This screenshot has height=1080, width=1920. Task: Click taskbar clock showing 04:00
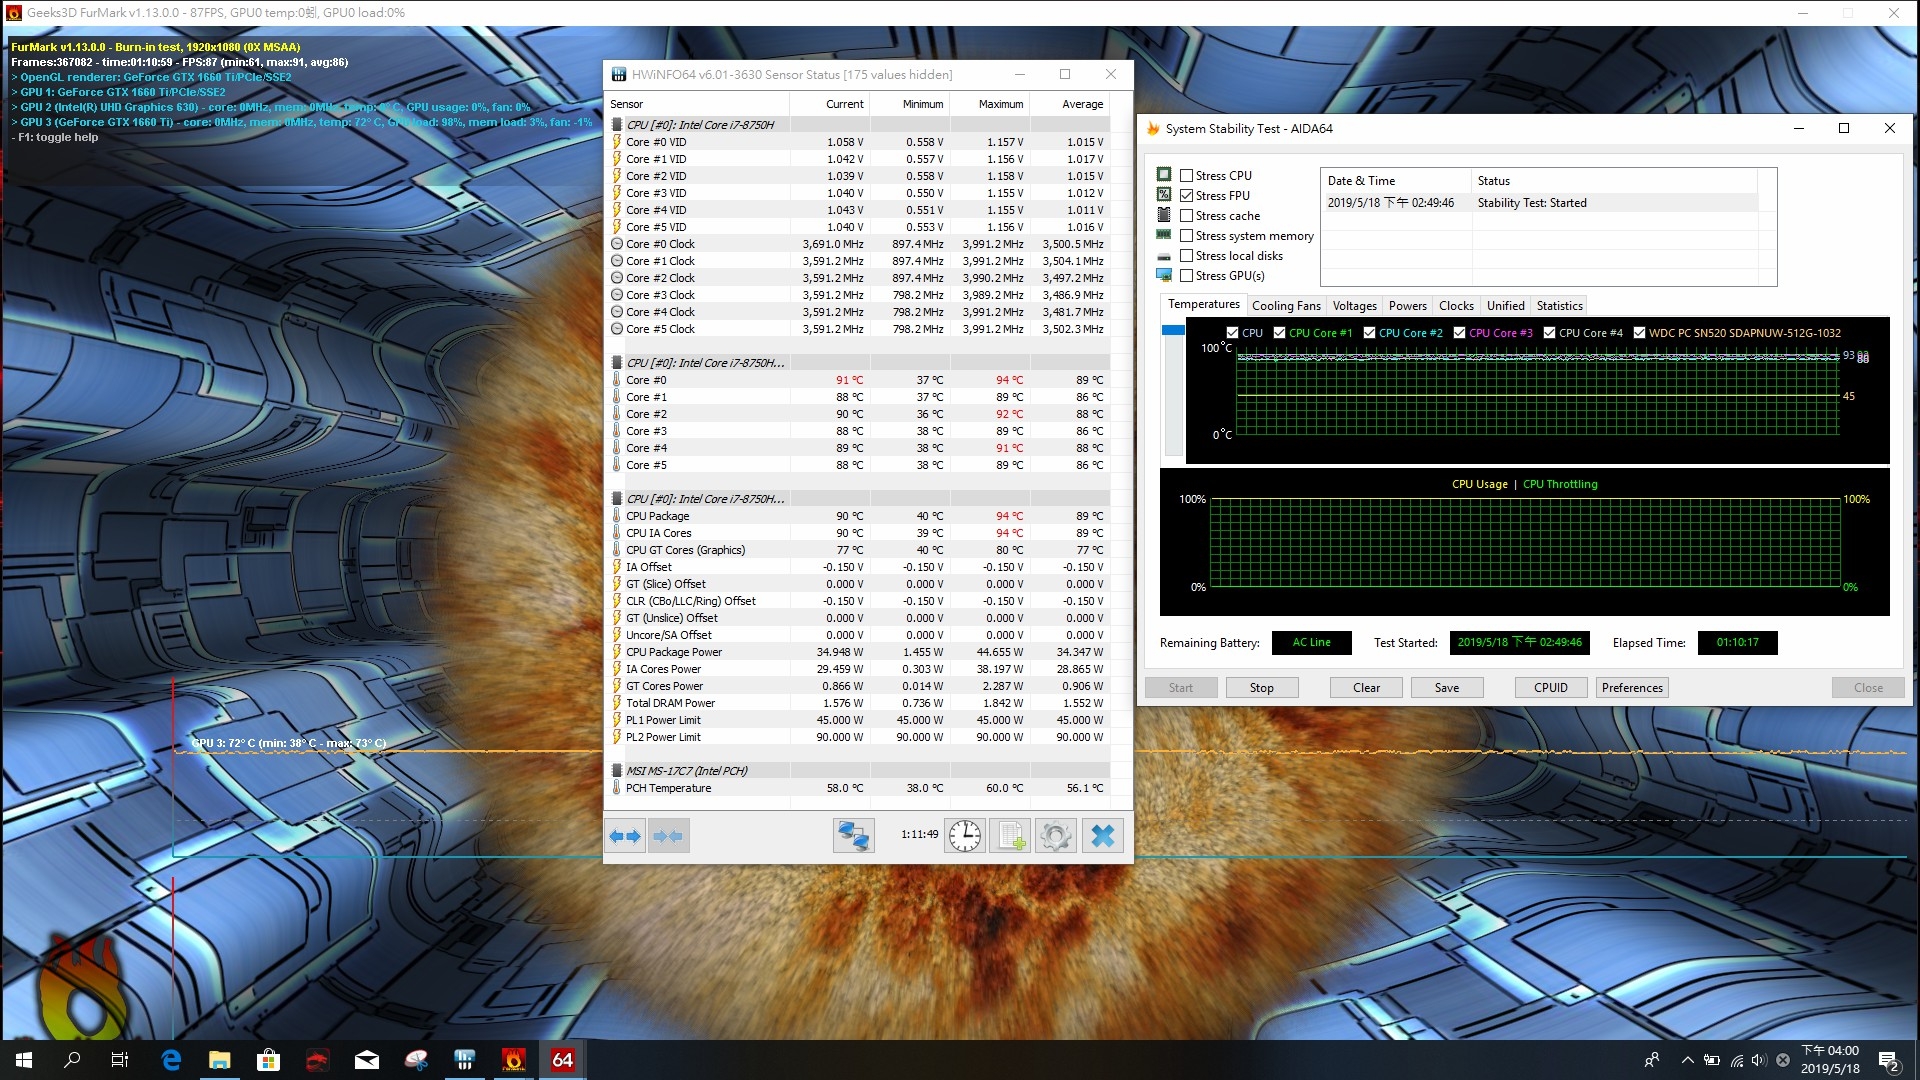point(1830,1060)
